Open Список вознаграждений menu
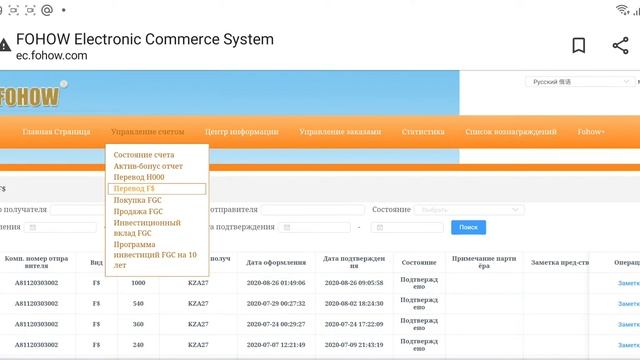This screenshot has height=360, width=640. [511, 132]
